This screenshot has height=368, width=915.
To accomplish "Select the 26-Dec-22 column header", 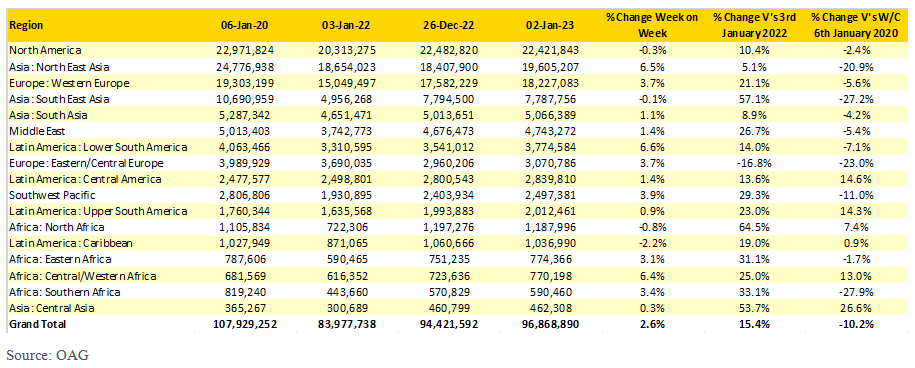I will click(449, 26).
